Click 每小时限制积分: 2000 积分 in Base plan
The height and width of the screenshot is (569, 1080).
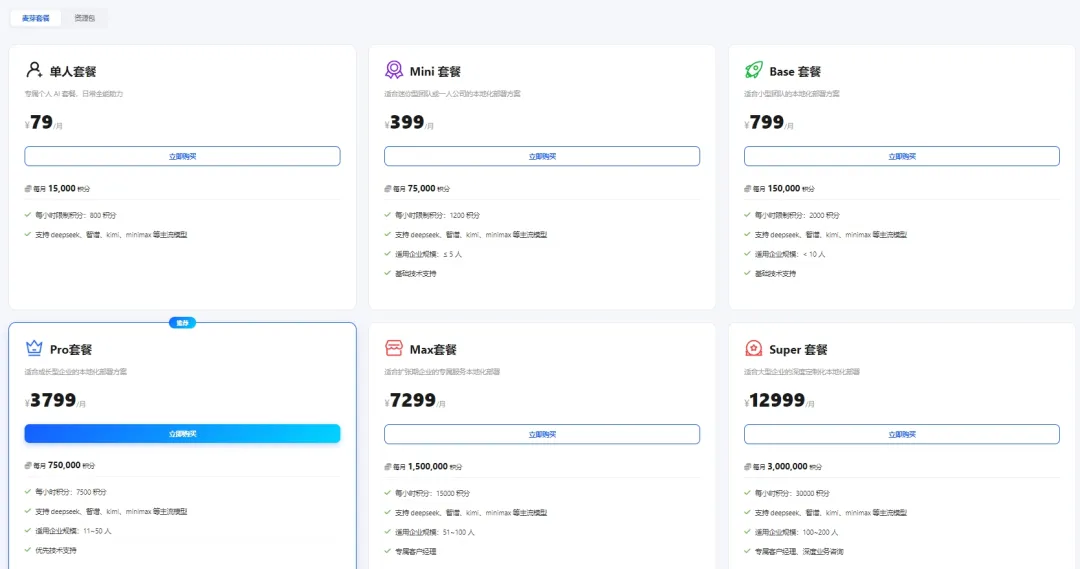797,216
